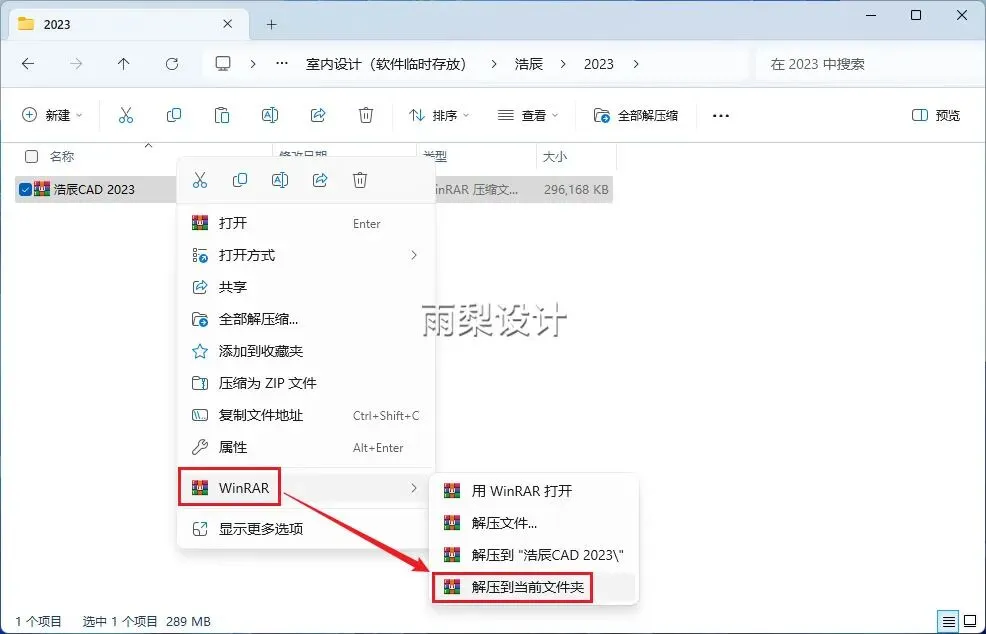Select 复制文件地址 in the context menu
This screenshot has height=634, width=986.
306,415
